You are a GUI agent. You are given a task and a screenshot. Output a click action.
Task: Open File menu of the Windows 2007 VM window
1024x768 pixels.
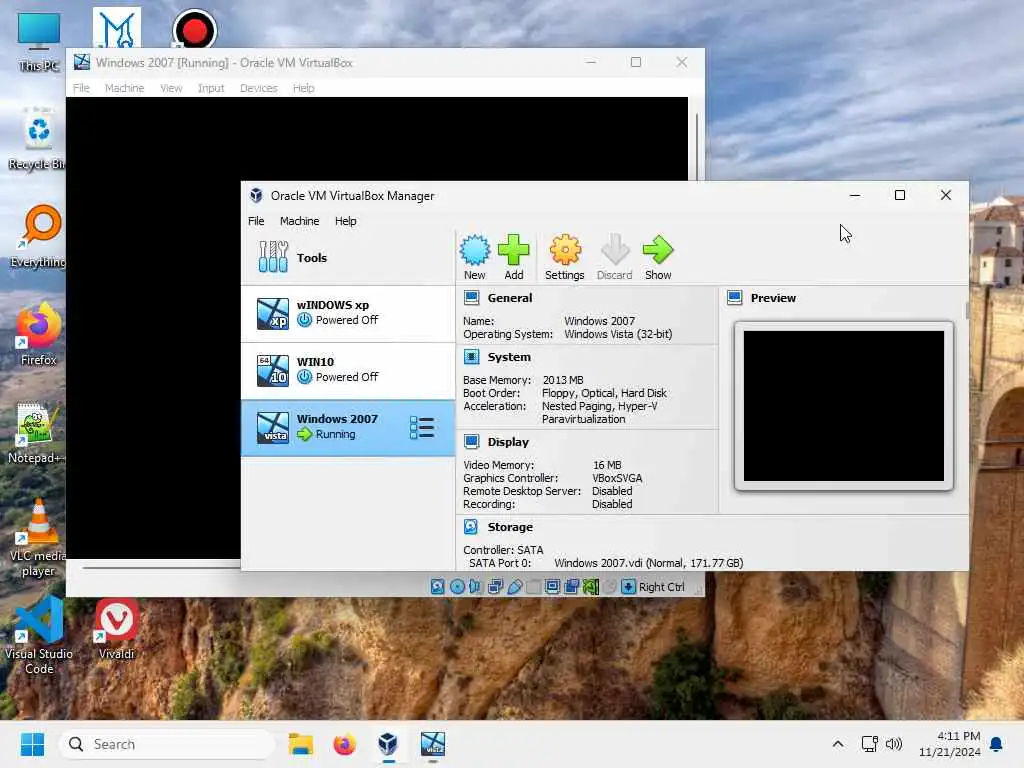point(81,88)
